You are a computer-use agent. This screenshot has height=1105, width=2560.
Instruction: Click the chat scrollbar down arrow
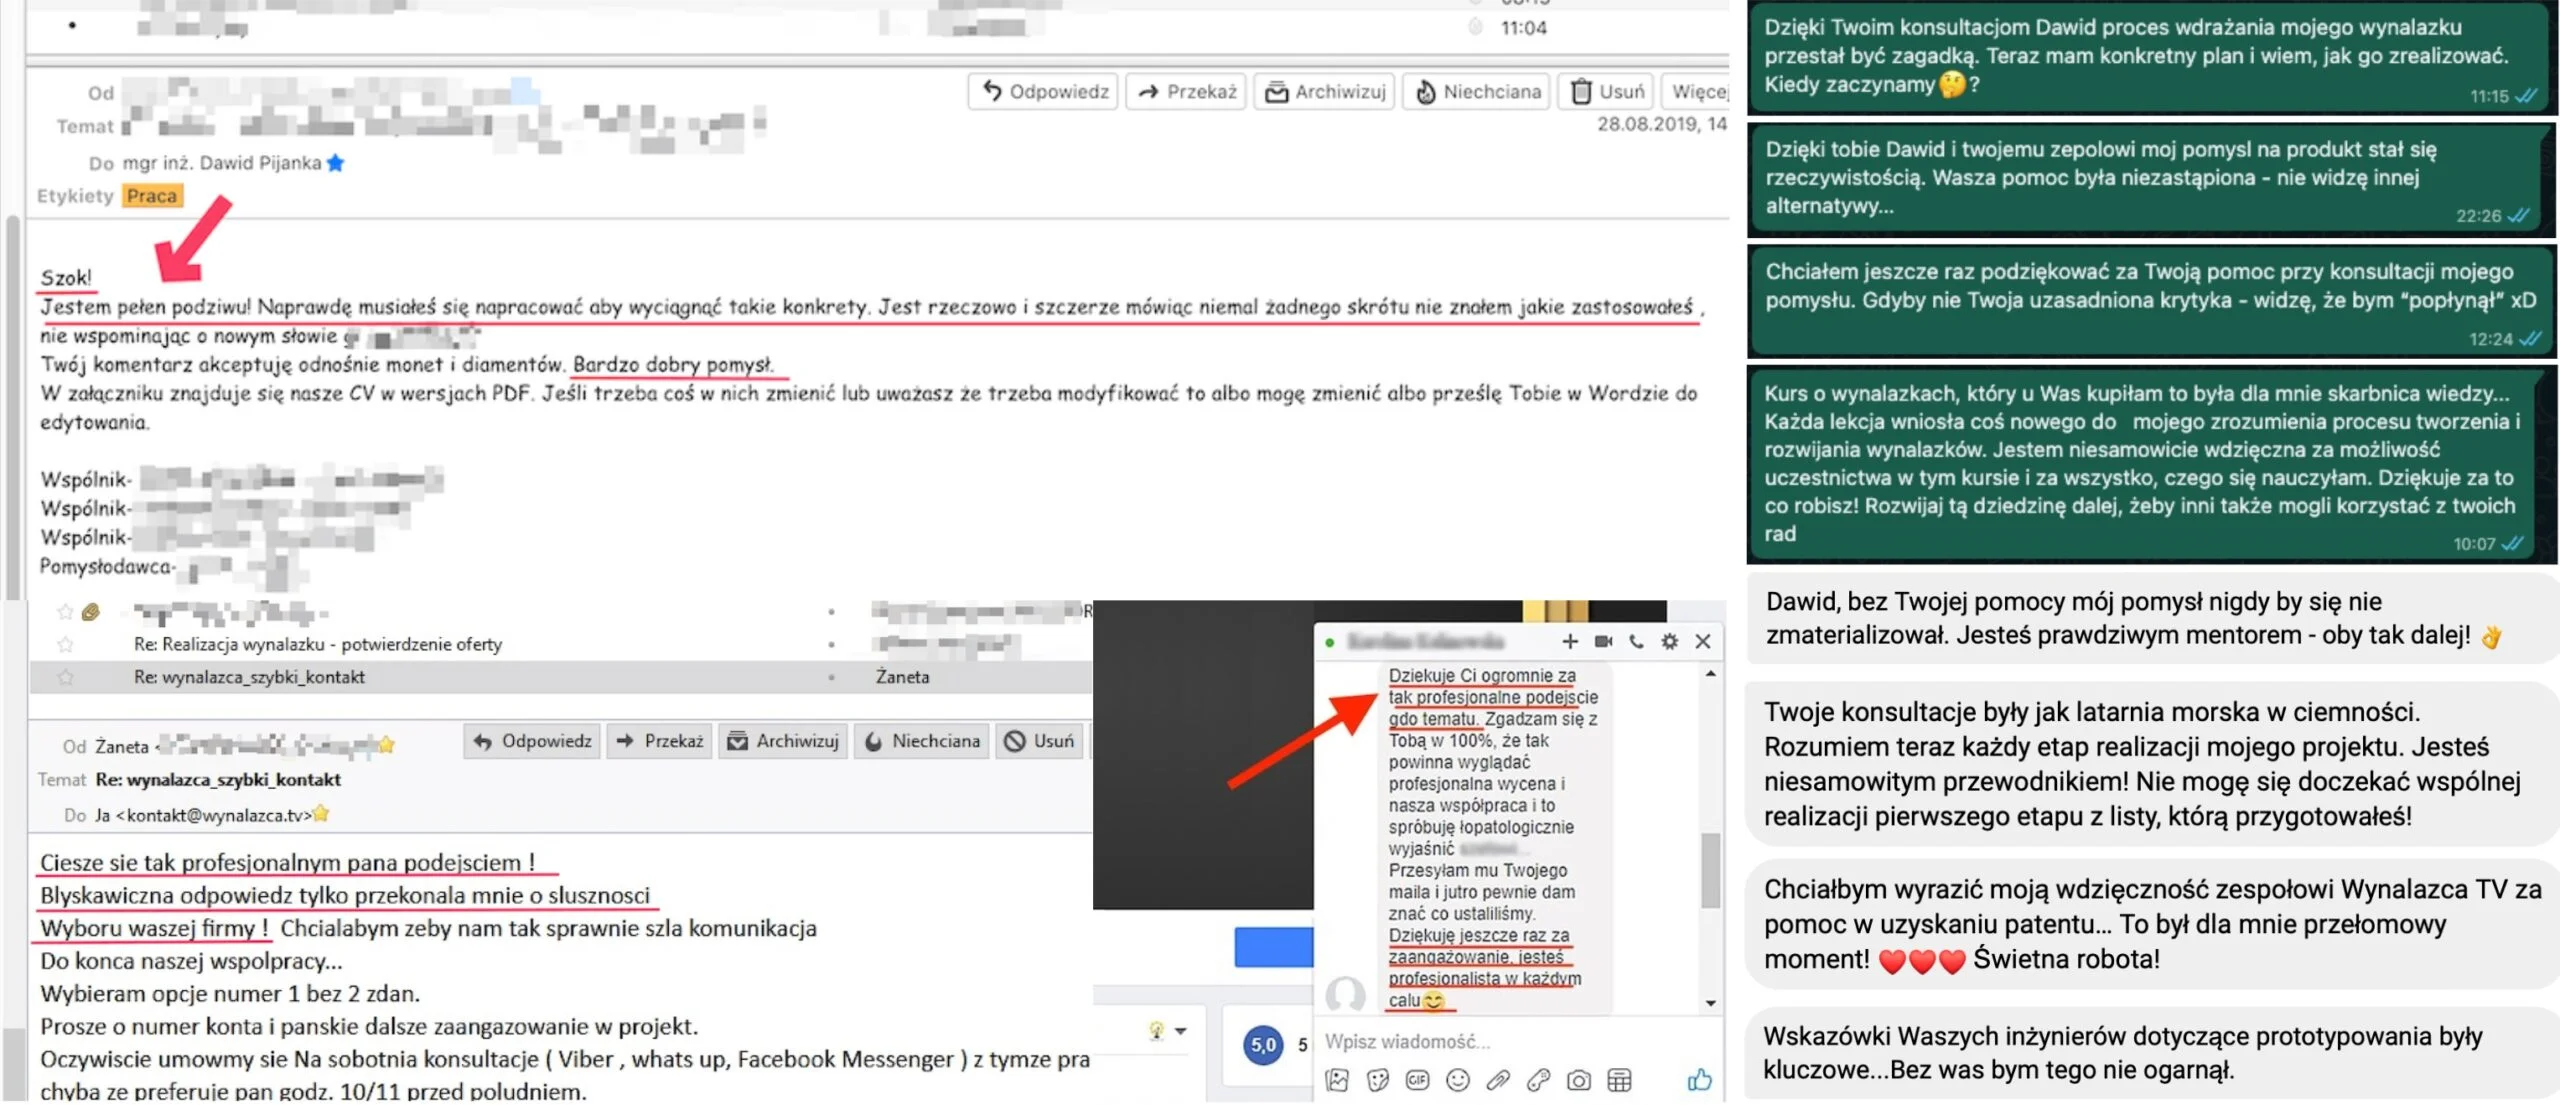[x=1711, y=1003]
